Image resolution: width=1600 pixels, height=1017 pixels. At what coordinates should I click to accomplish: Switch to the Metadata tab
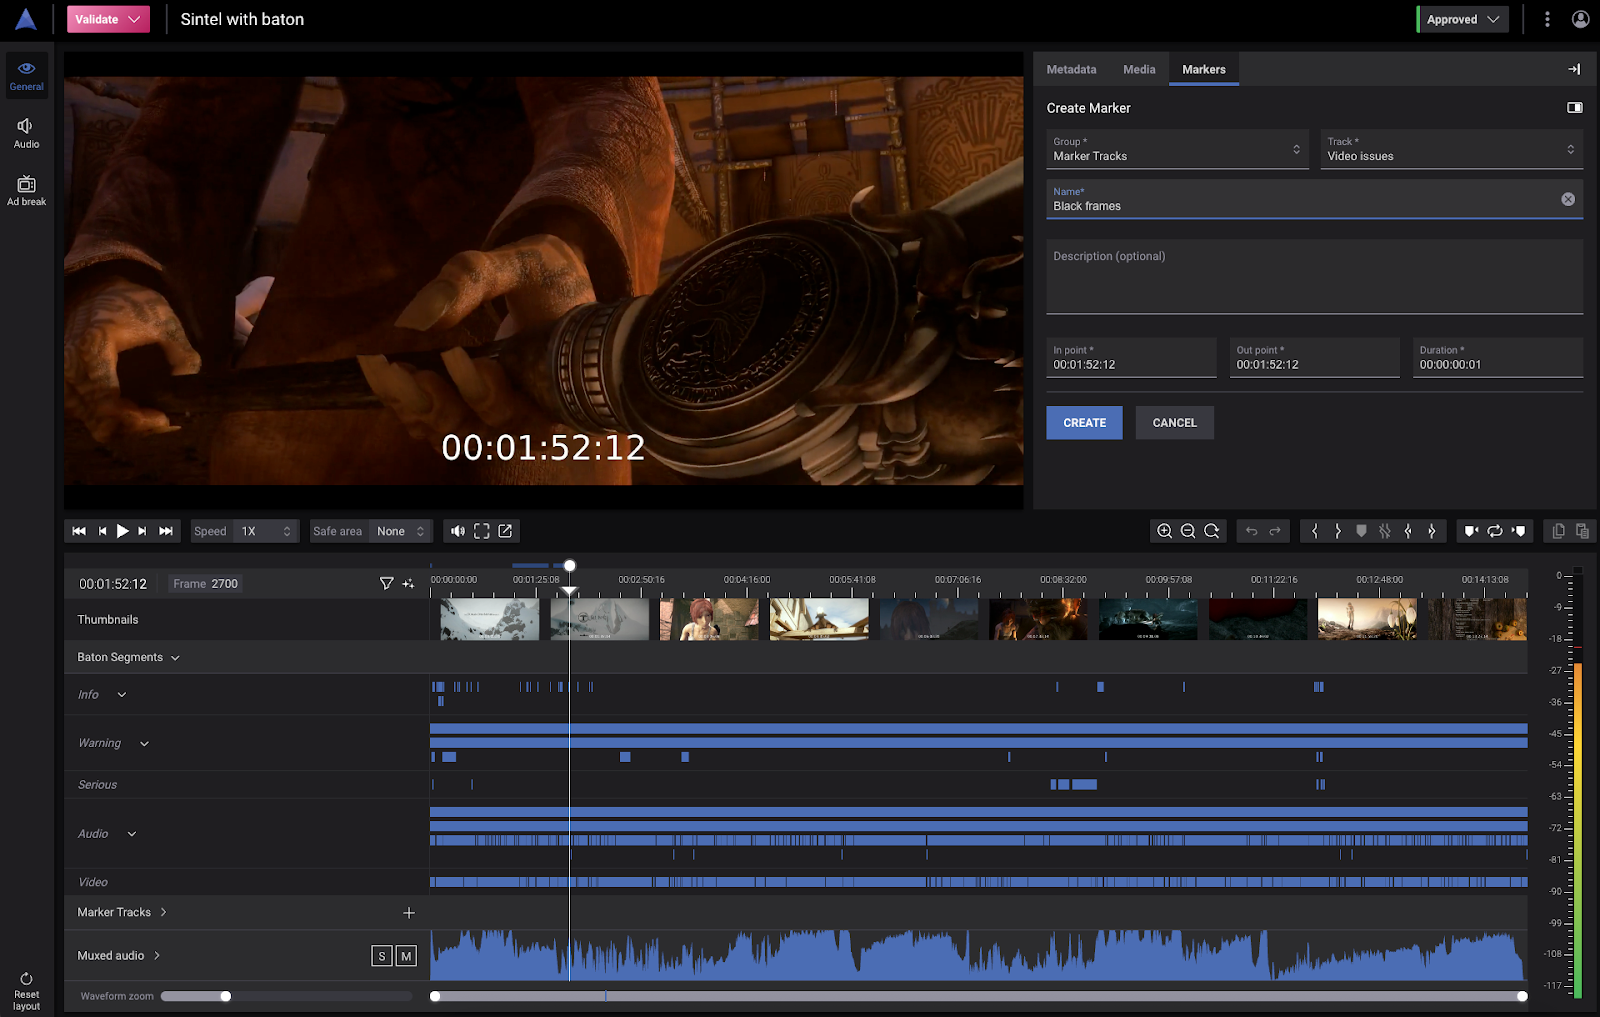pyautogui.click(x=1071, y=69)
